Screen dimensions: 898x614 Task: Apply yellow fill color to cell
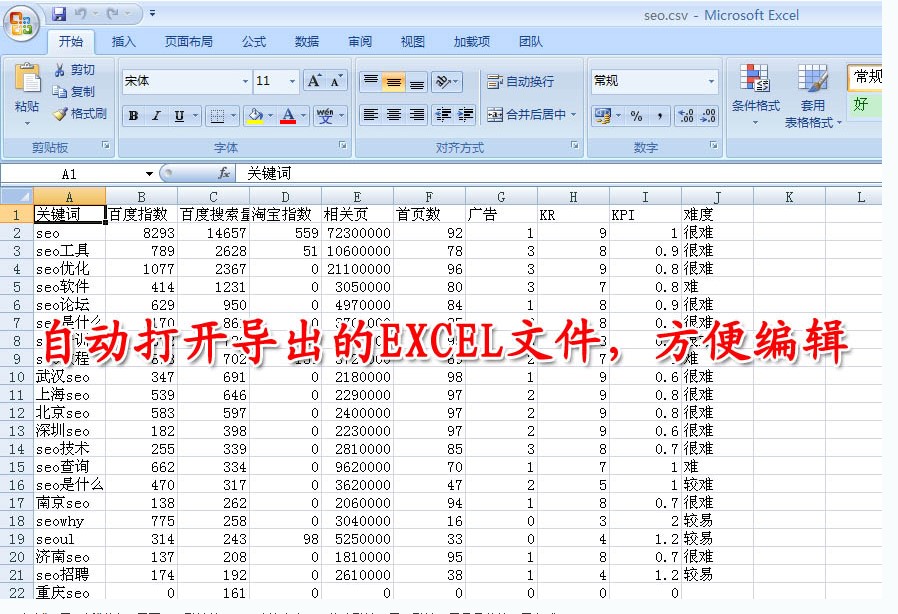255,116
